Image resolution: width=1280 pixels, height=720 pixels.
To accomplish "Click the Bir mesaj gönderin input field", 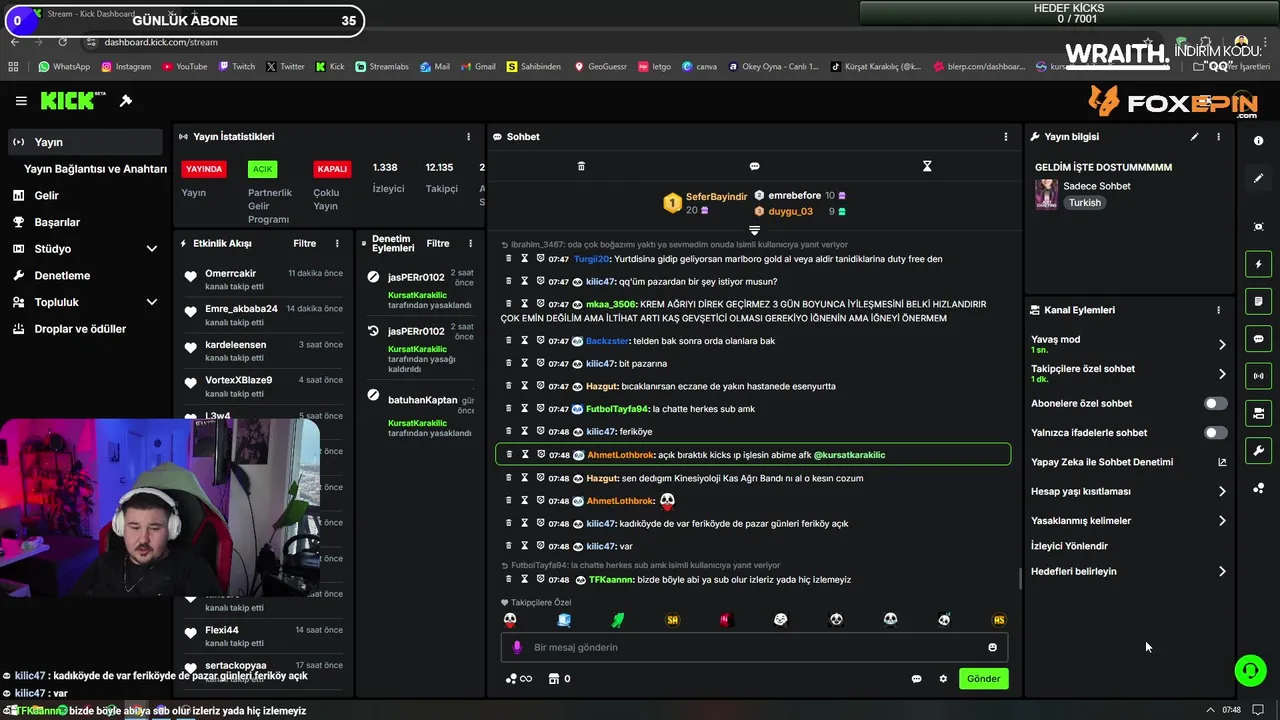I will (754, 647).
